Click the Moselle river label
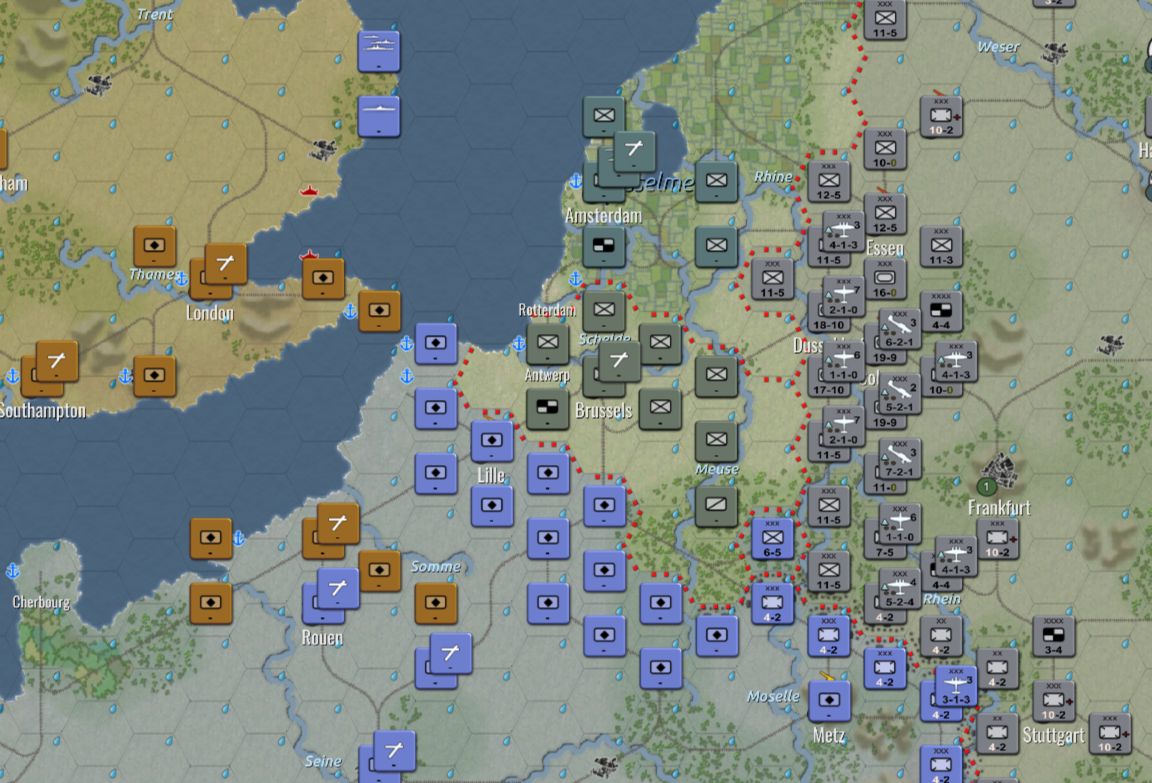Viewport: 1152px width, 783px height. (x=773, y=696)
